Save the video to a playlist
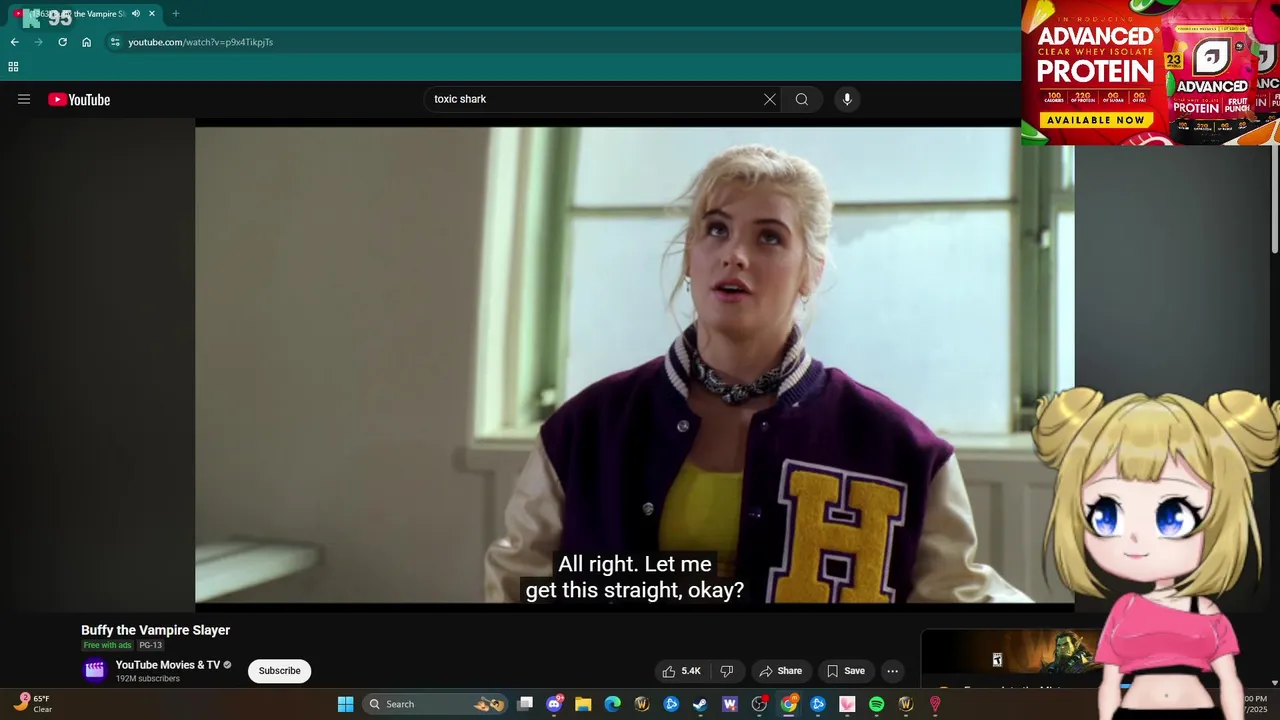Screen dimensions: 1280x720 tap(845, 671)
